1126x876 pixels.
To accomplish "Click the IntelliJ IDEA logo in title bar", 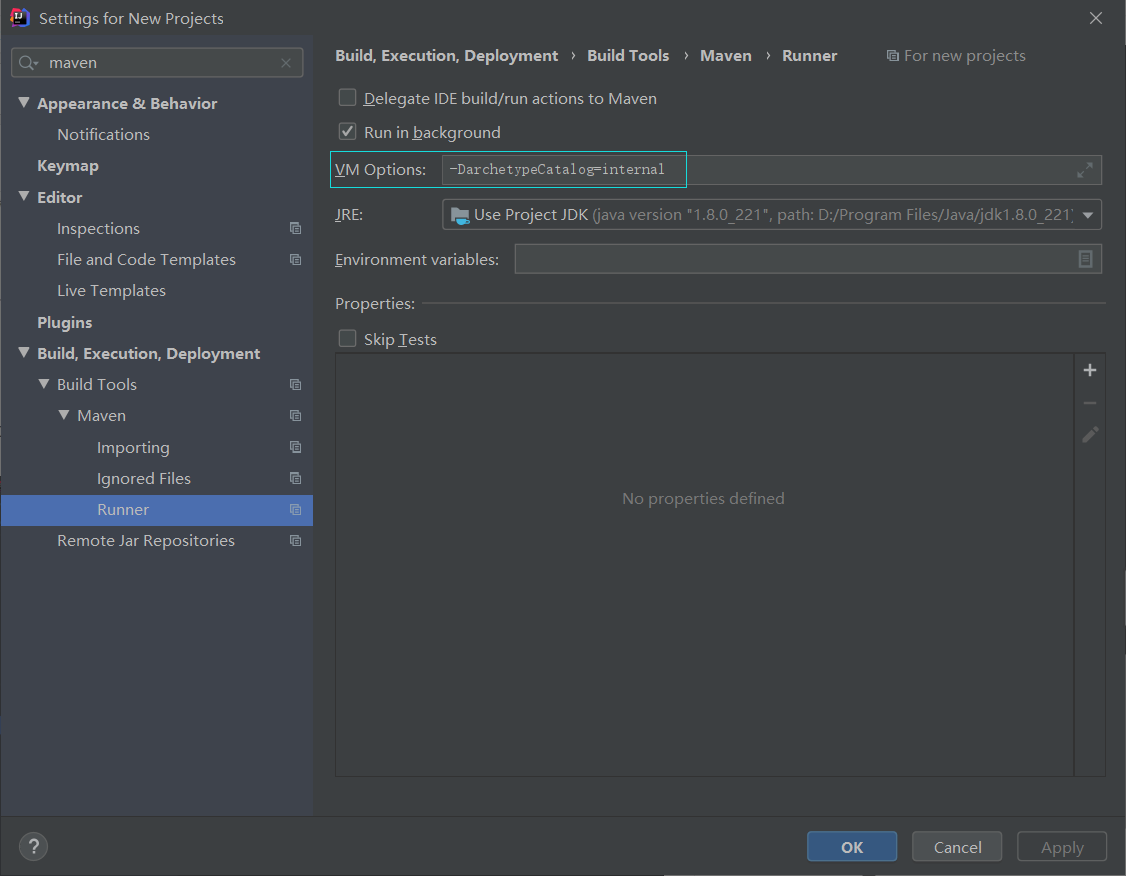I will click(x=19, y=17).
